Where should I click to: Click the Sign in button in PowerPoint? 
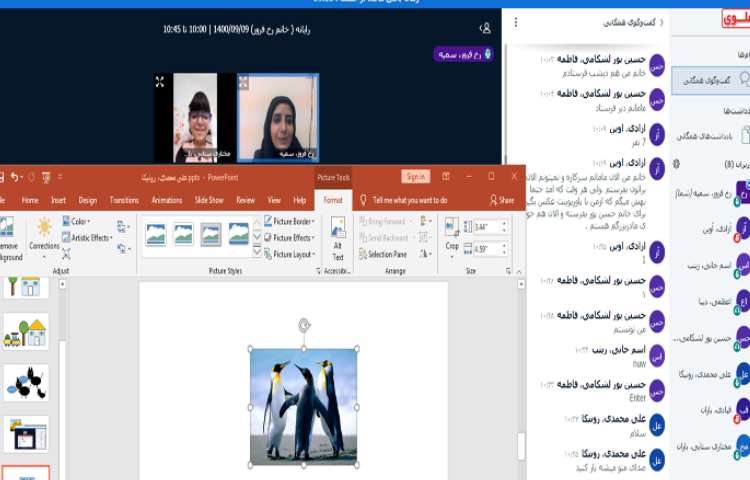pyautogui.click(x=416, y=177)
